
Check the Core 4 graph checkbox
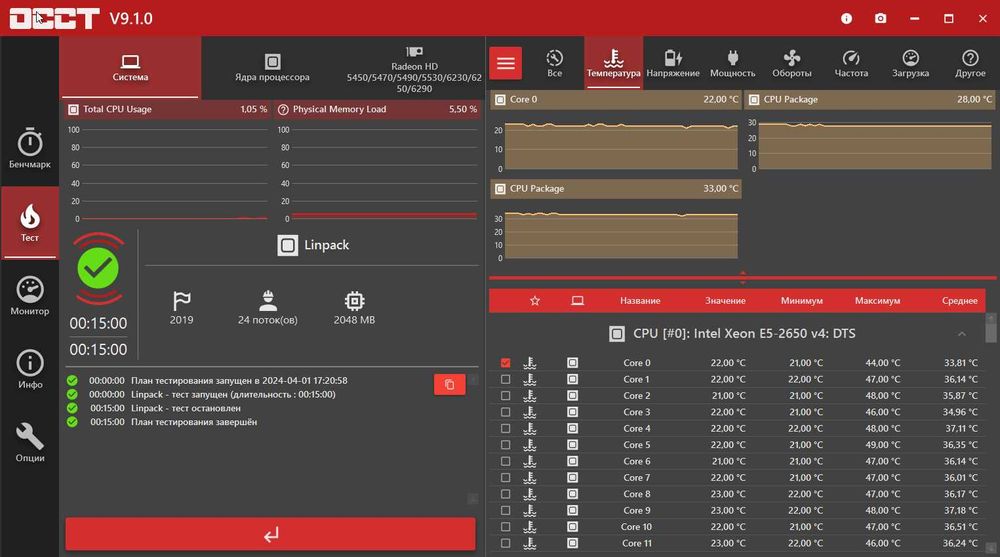(x=506, y=428)
